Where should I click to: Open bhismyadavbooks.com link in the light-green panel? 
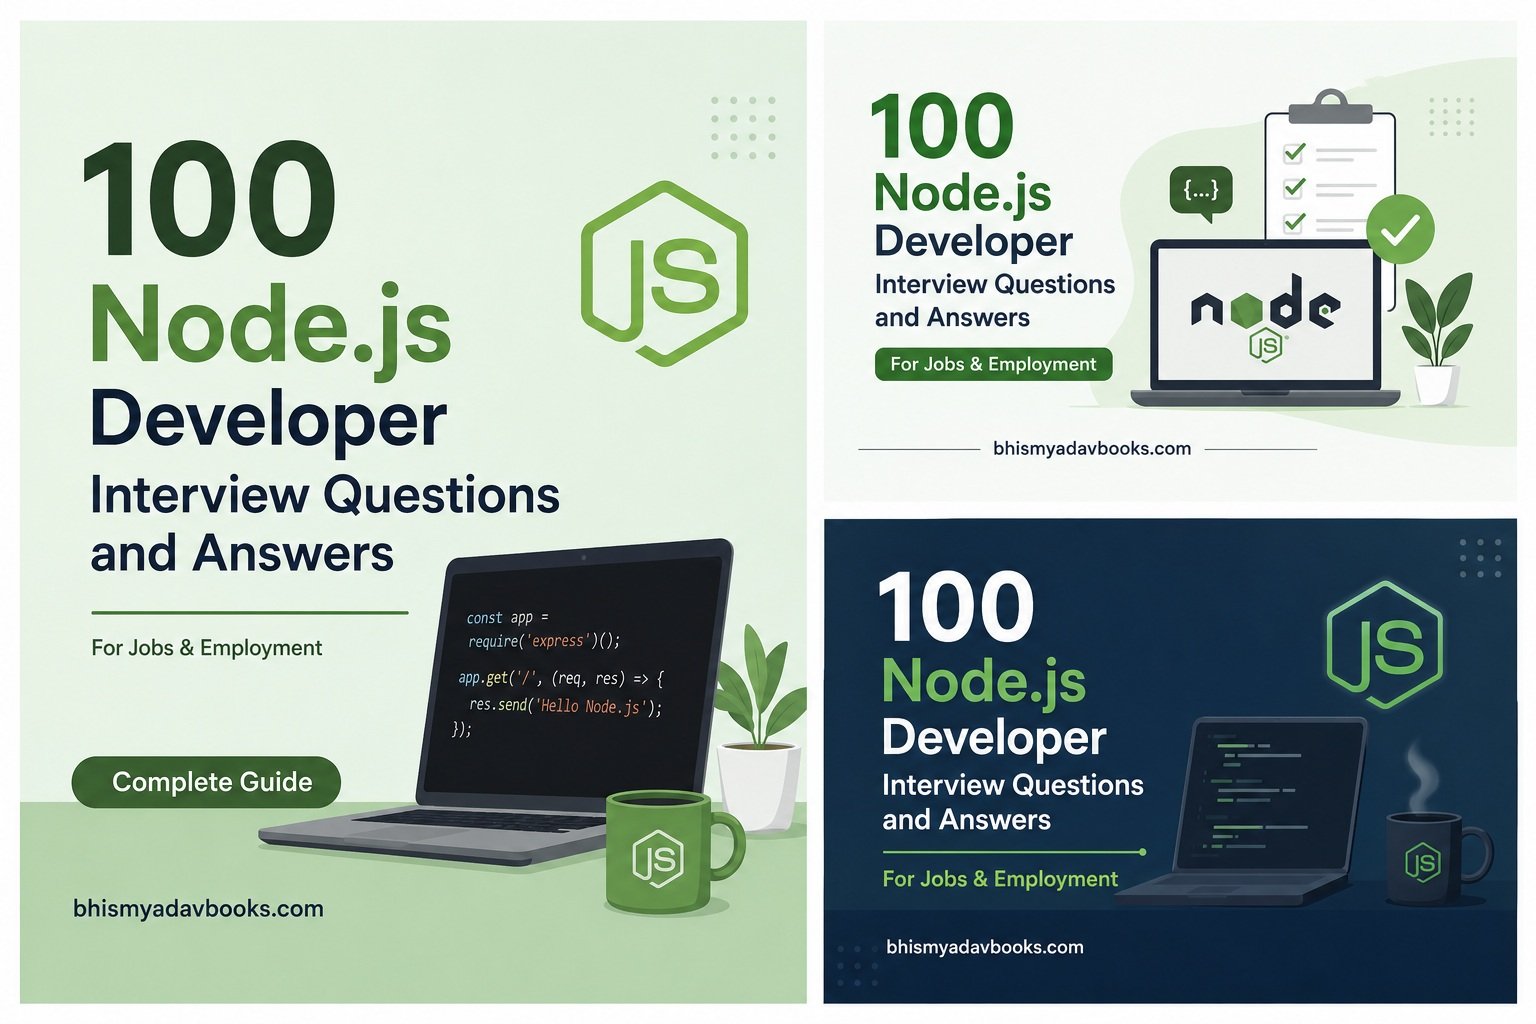198,909
